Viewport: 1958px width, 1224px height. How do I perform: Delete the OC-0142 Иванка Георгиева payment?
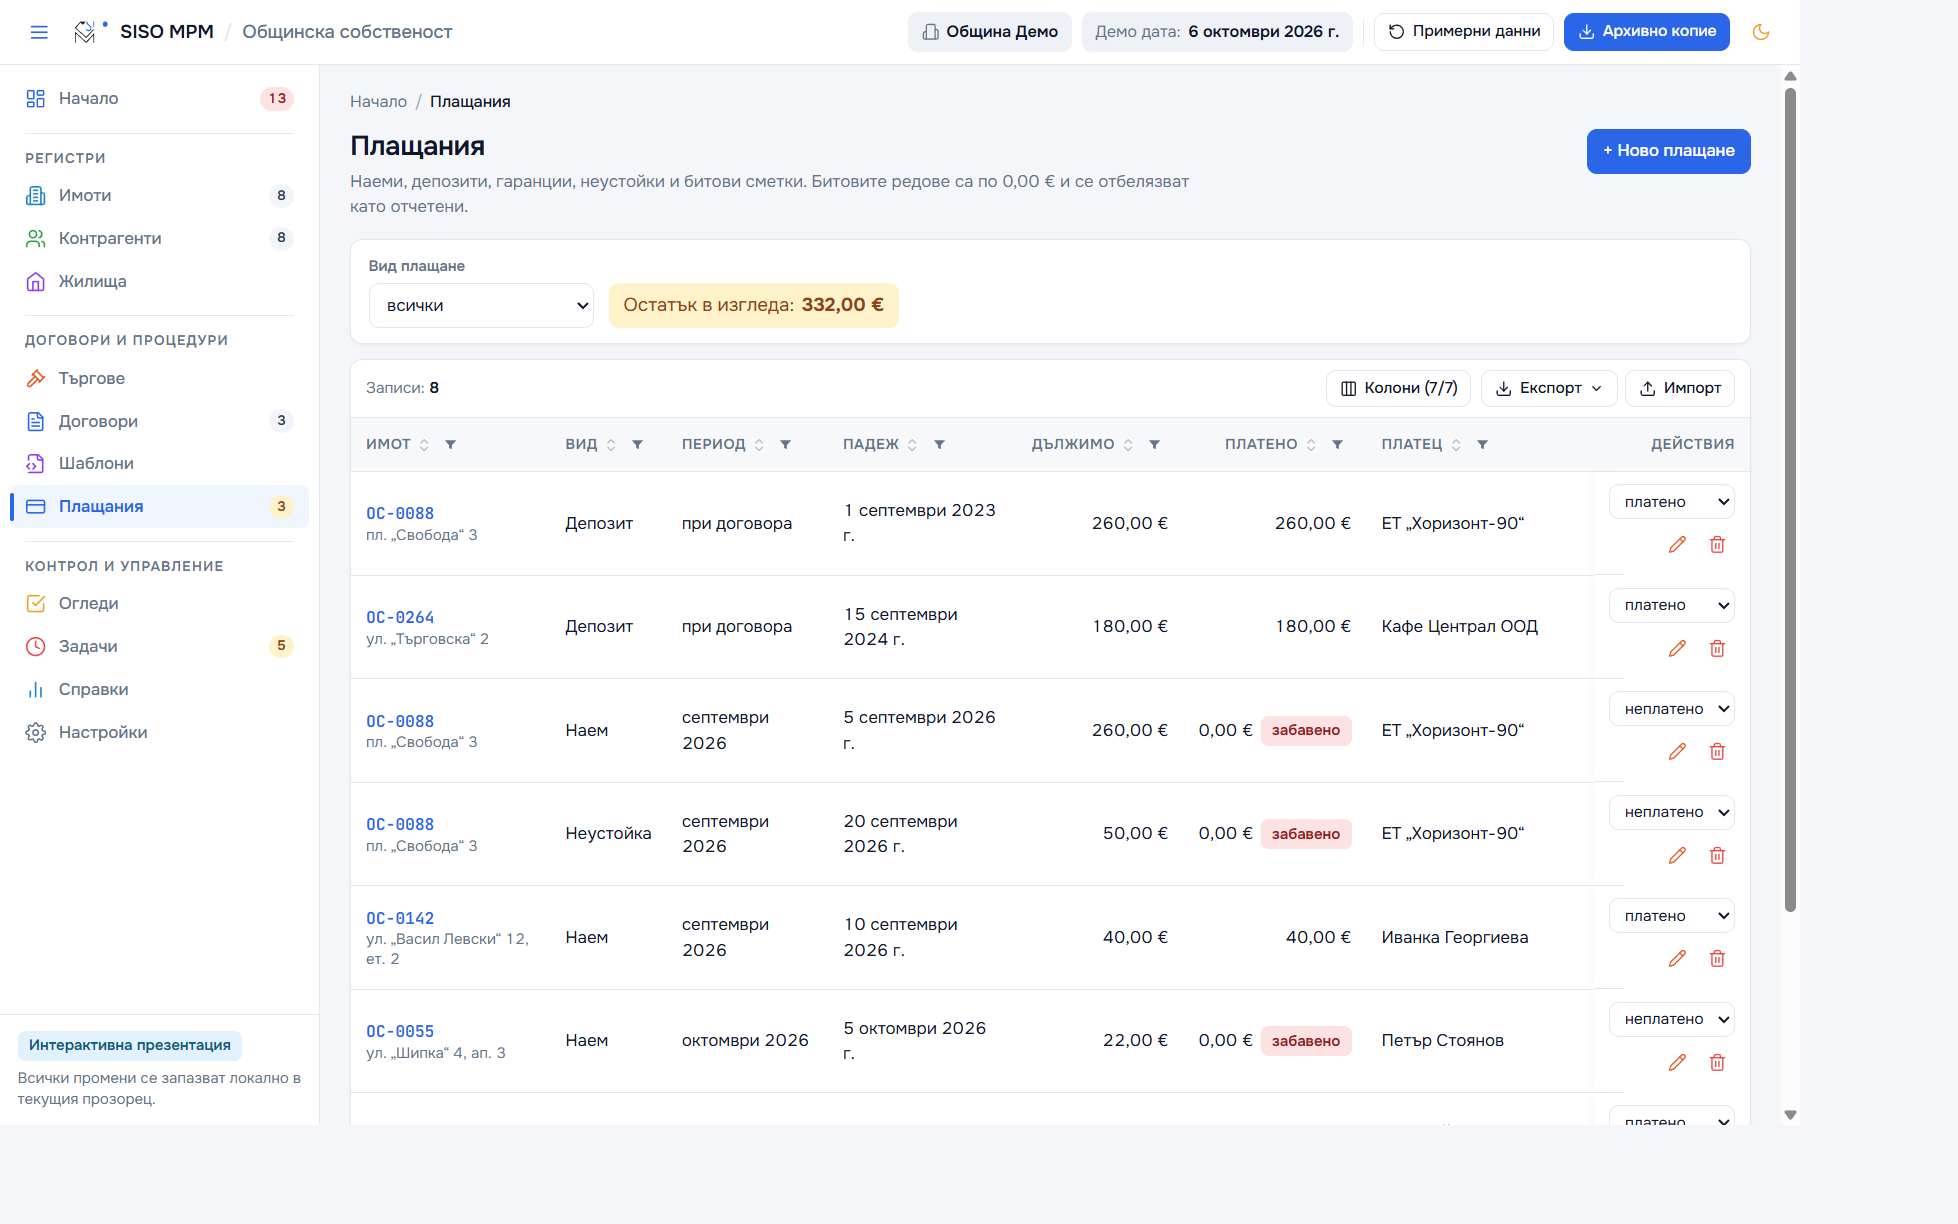click(x=1717, y=959)
